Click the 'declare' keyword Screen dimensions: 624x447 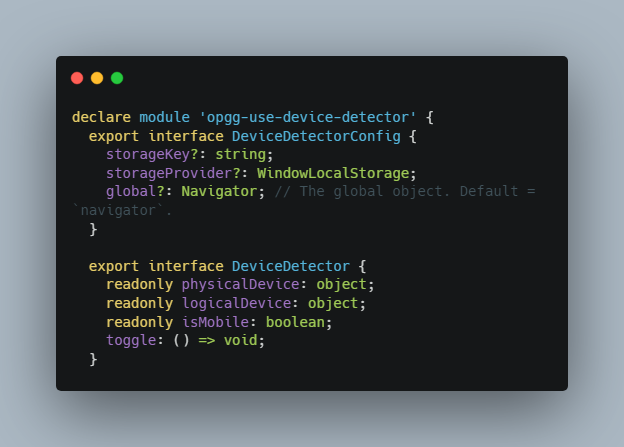[x=101, y=117]
